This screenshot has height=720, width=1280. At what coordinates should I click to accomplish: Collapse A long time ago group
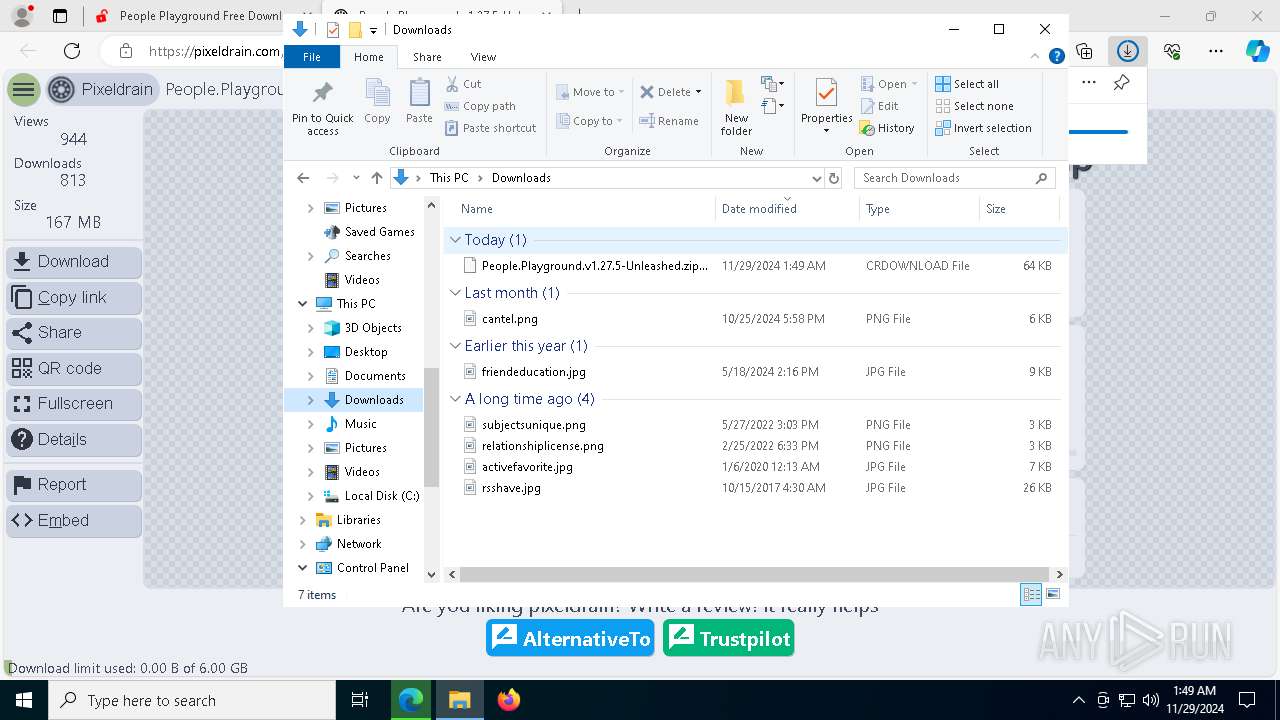click(x=455, y=399)
